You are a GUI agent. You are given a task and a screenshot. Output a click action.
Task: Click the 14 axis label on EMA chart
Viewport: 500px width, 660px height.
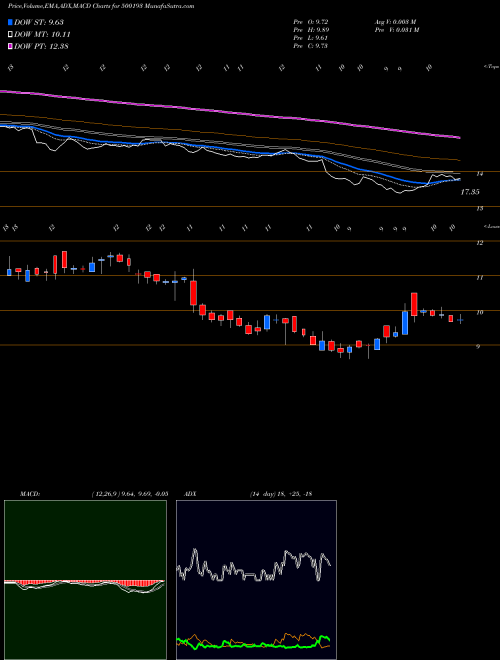point(480,173)
